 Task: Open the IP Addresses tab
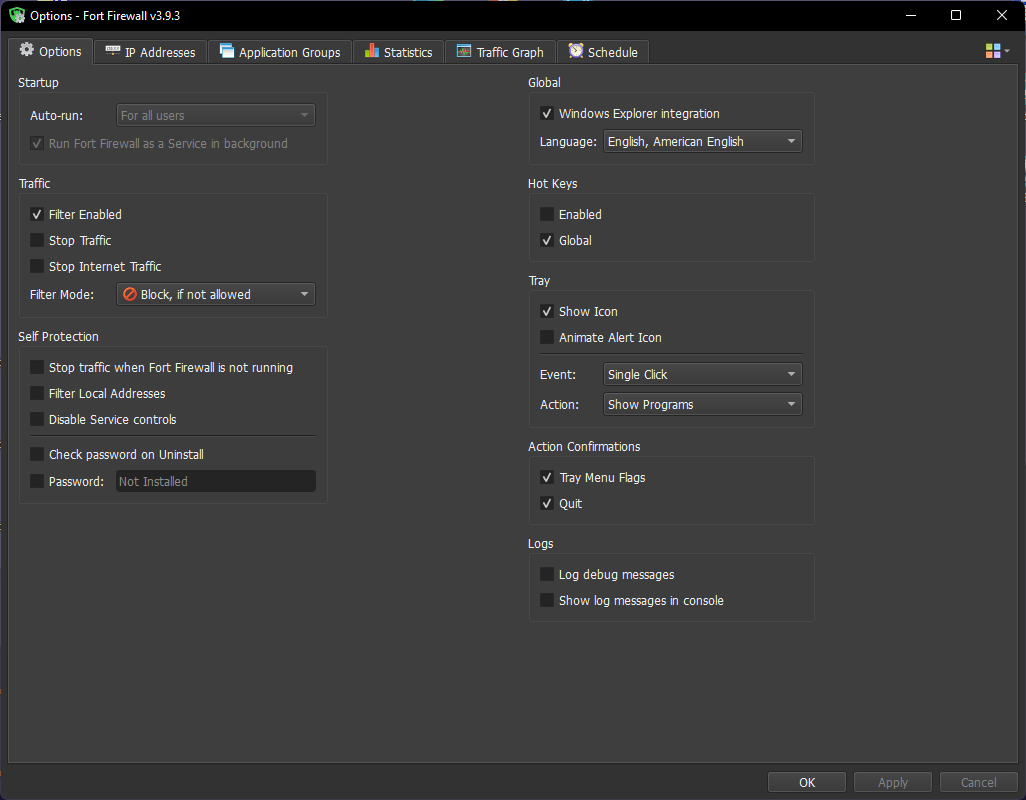[151, 52]
